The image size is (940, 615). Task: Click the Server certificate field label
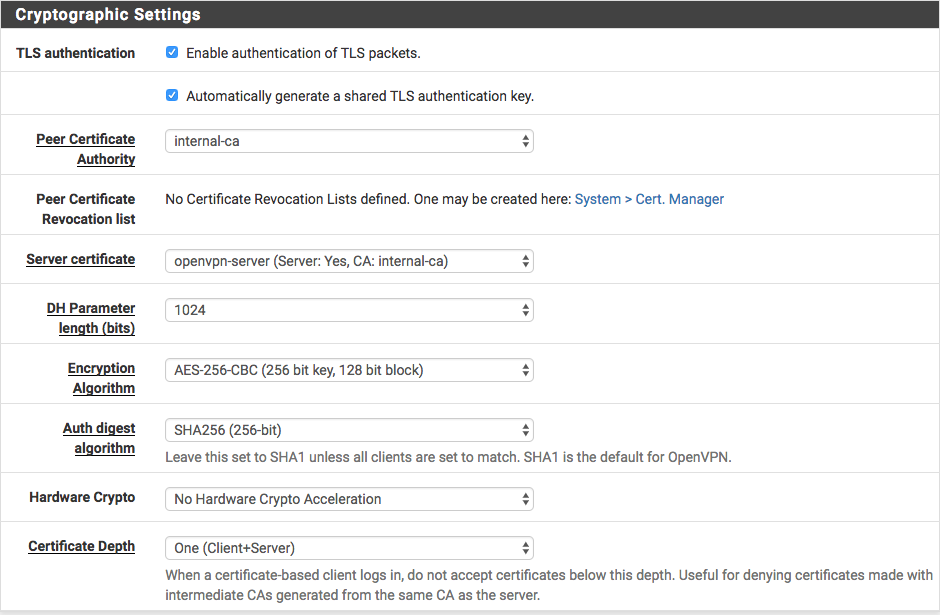80,259
